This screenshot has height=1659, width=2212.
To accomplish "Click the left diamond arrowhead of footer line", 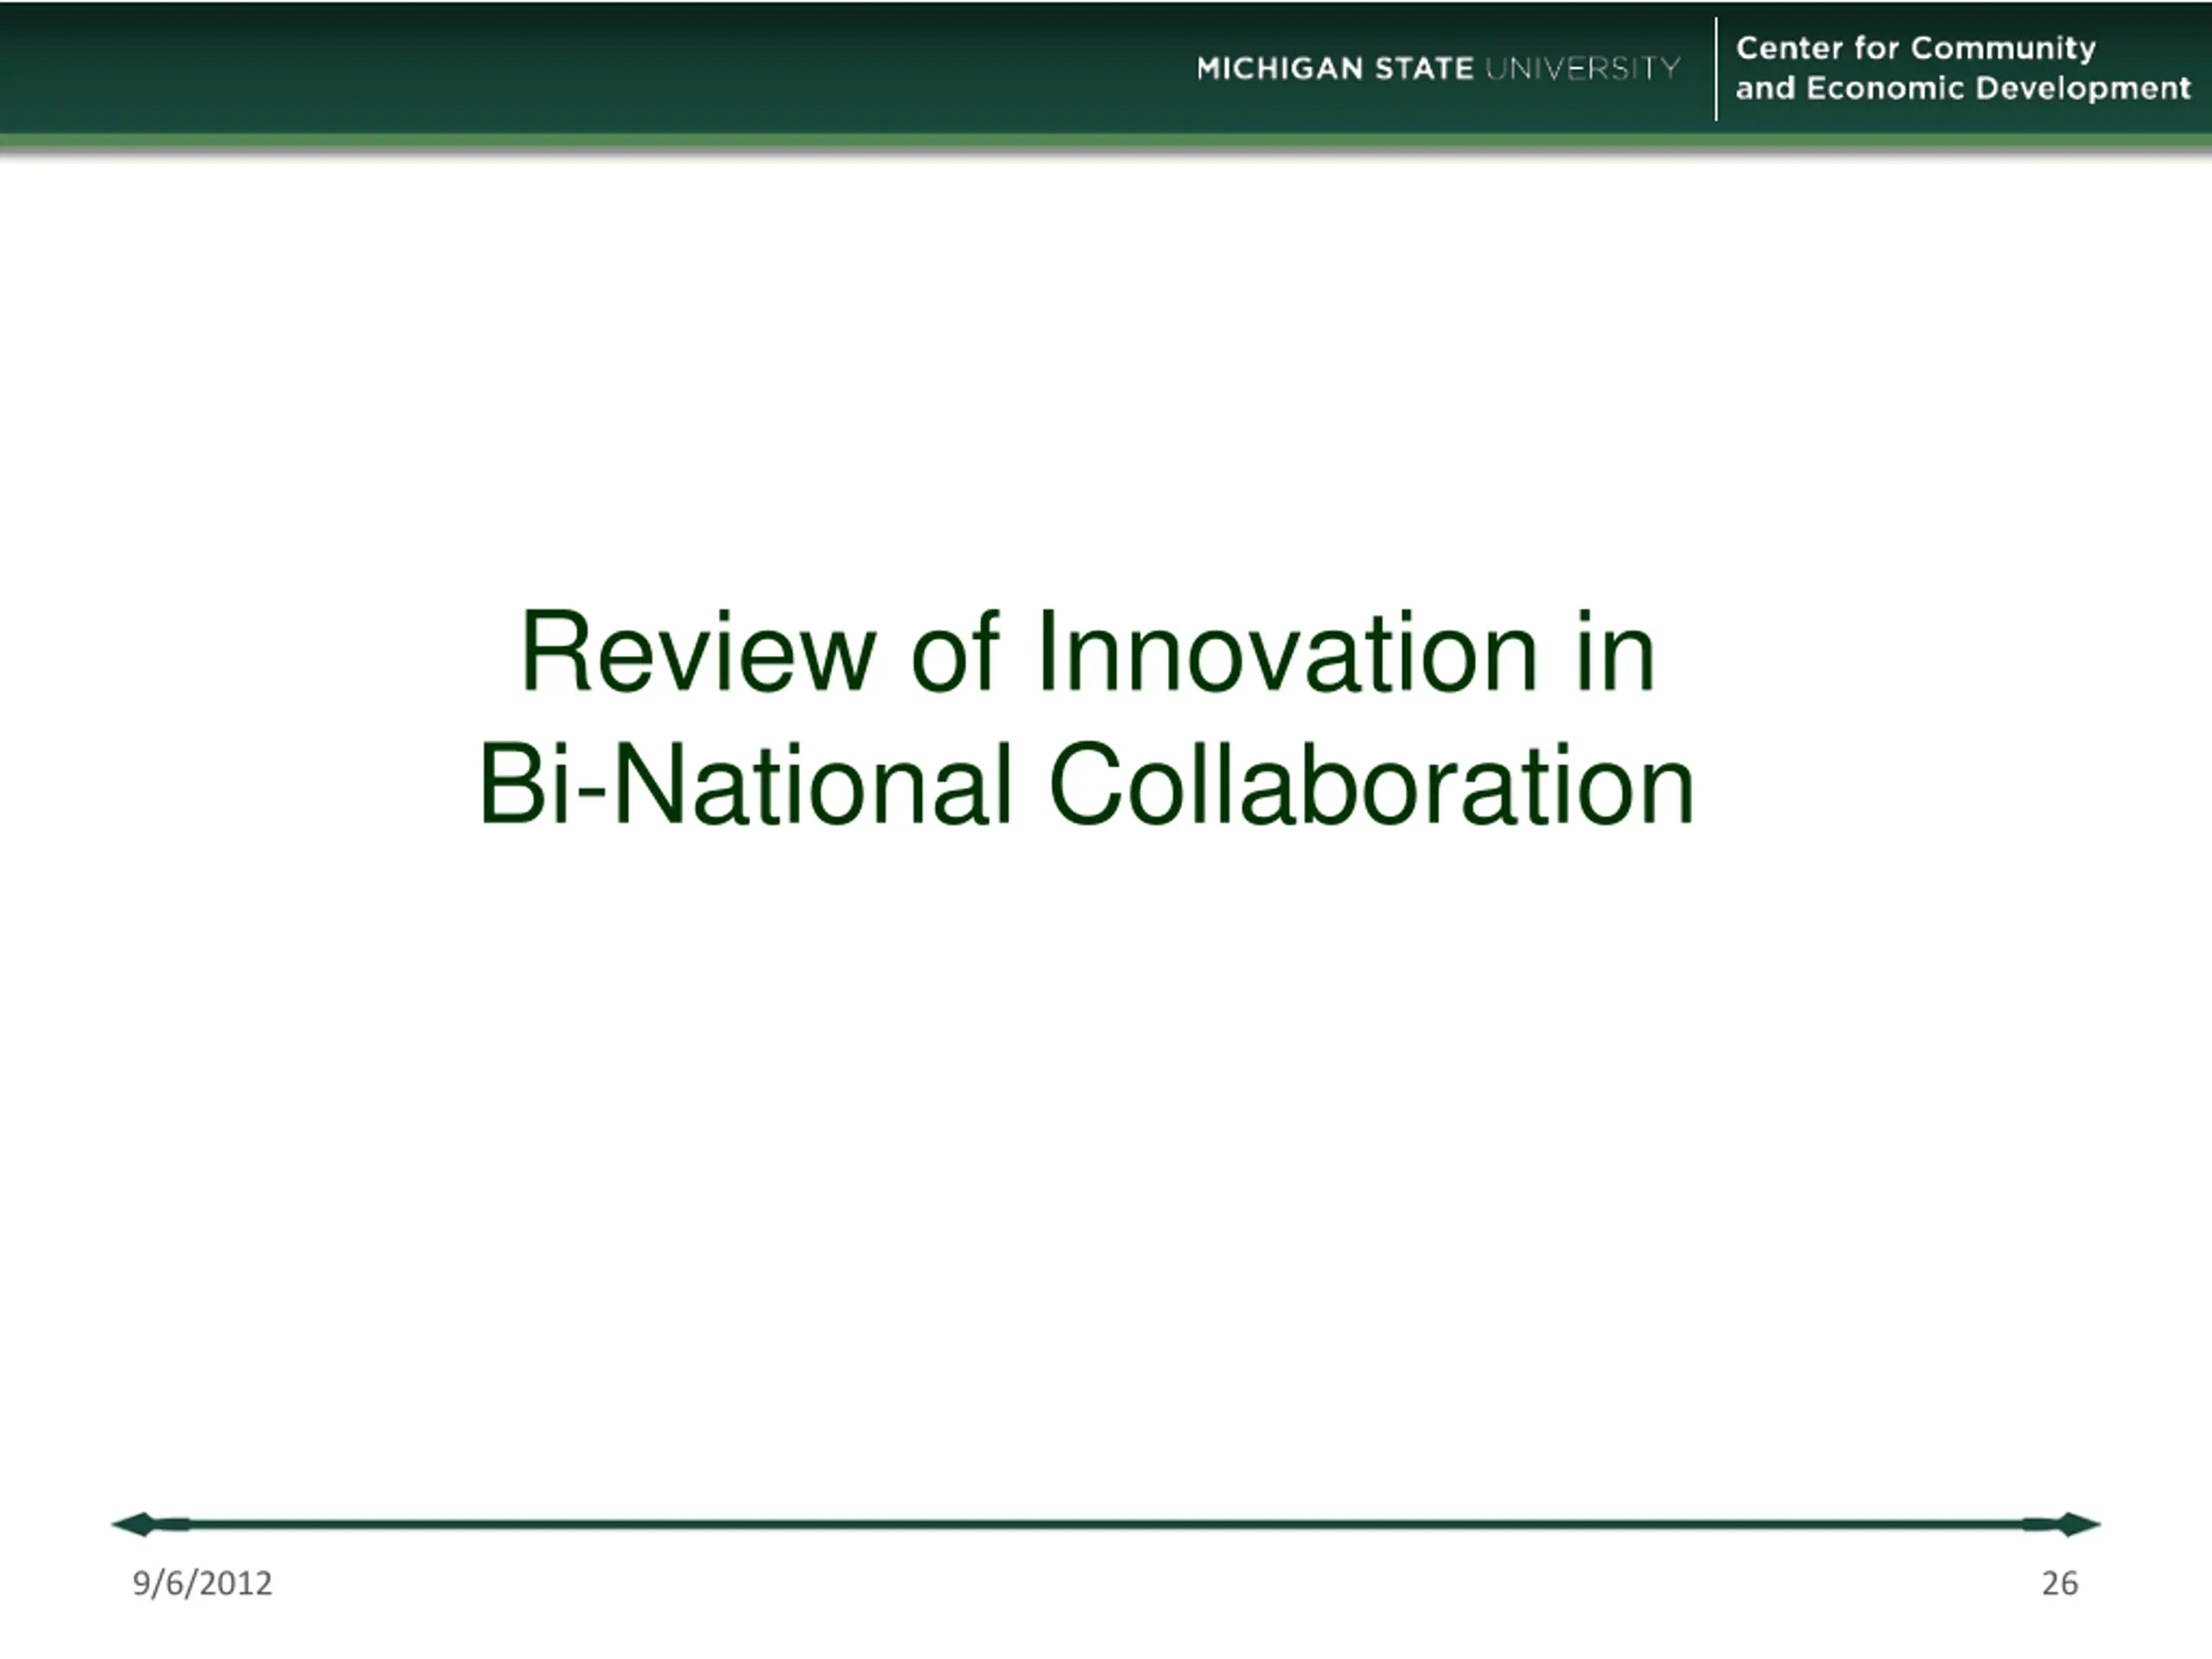I will 138,1525.
